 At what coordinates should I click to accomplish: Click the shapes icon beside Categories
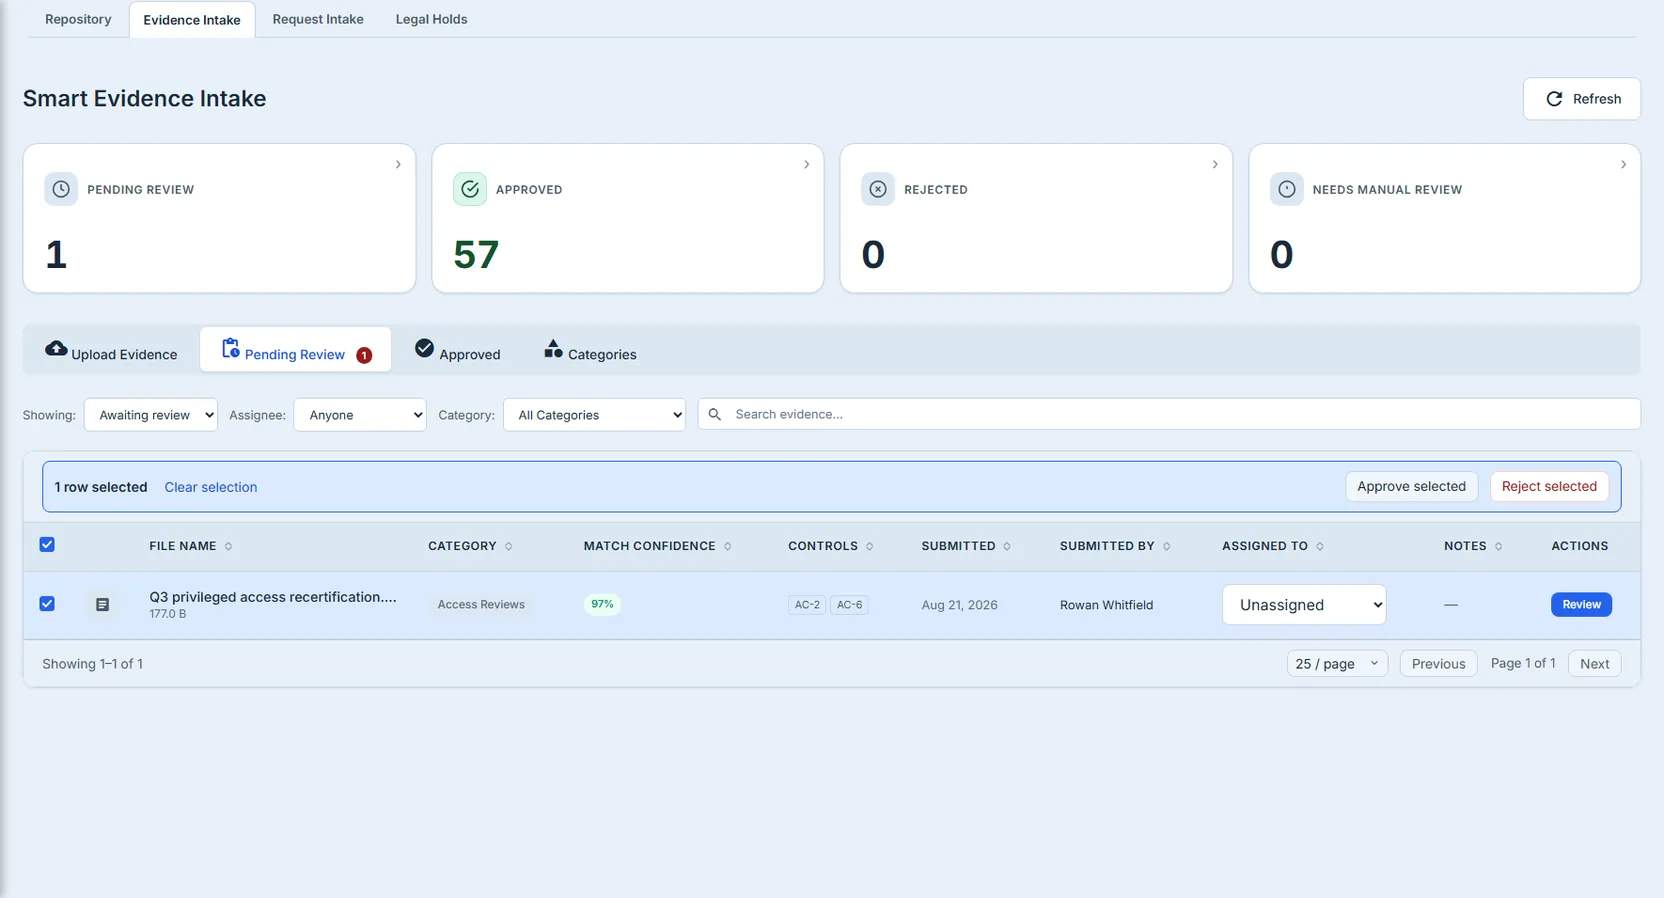[553, 348]
